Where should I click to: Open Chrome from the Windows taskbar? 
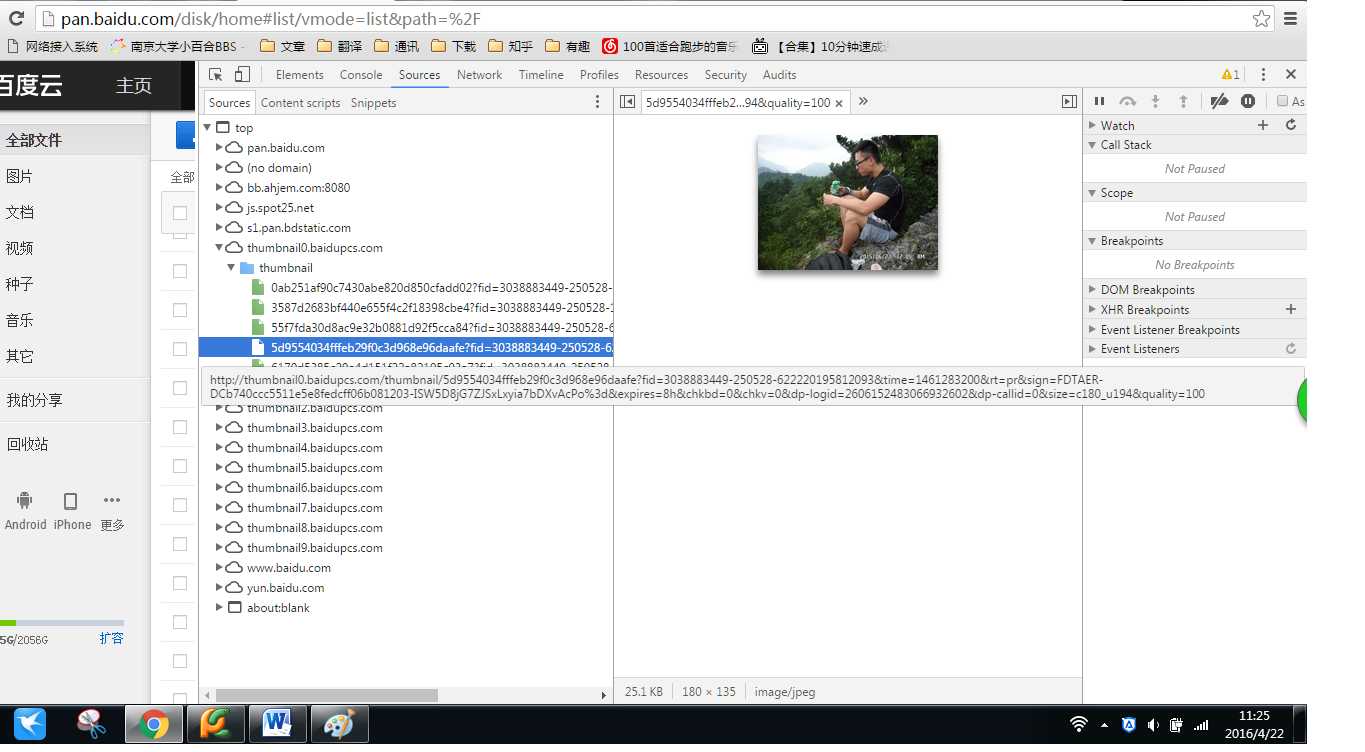[x=153, y=724]
